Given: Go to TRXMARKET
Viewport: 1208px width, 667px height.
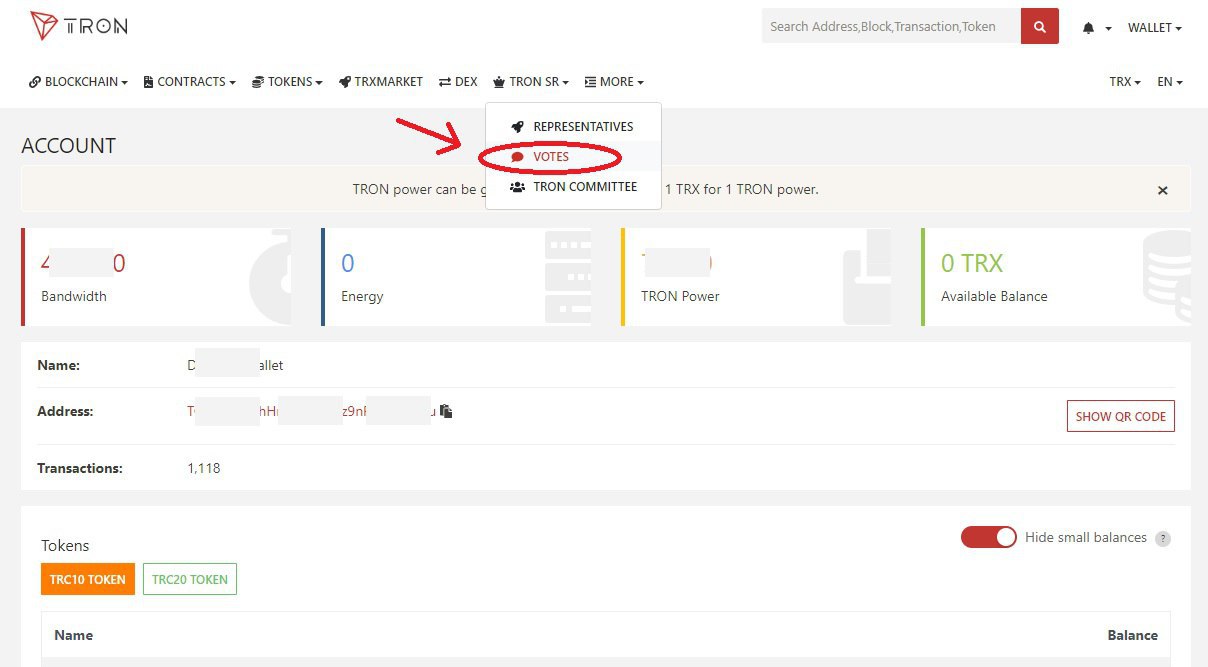Looking at the screenshot, I should (381, 82).
